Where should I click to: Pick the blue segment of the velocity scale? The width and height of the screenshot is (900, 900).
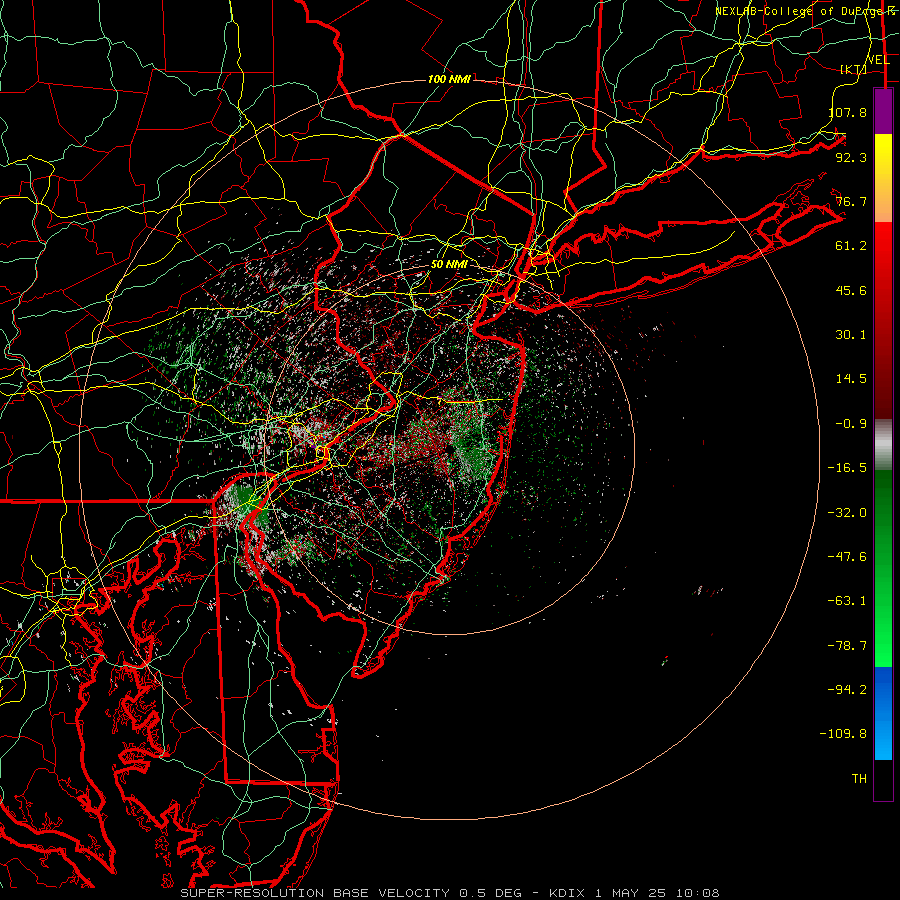[x=883, y=713]
